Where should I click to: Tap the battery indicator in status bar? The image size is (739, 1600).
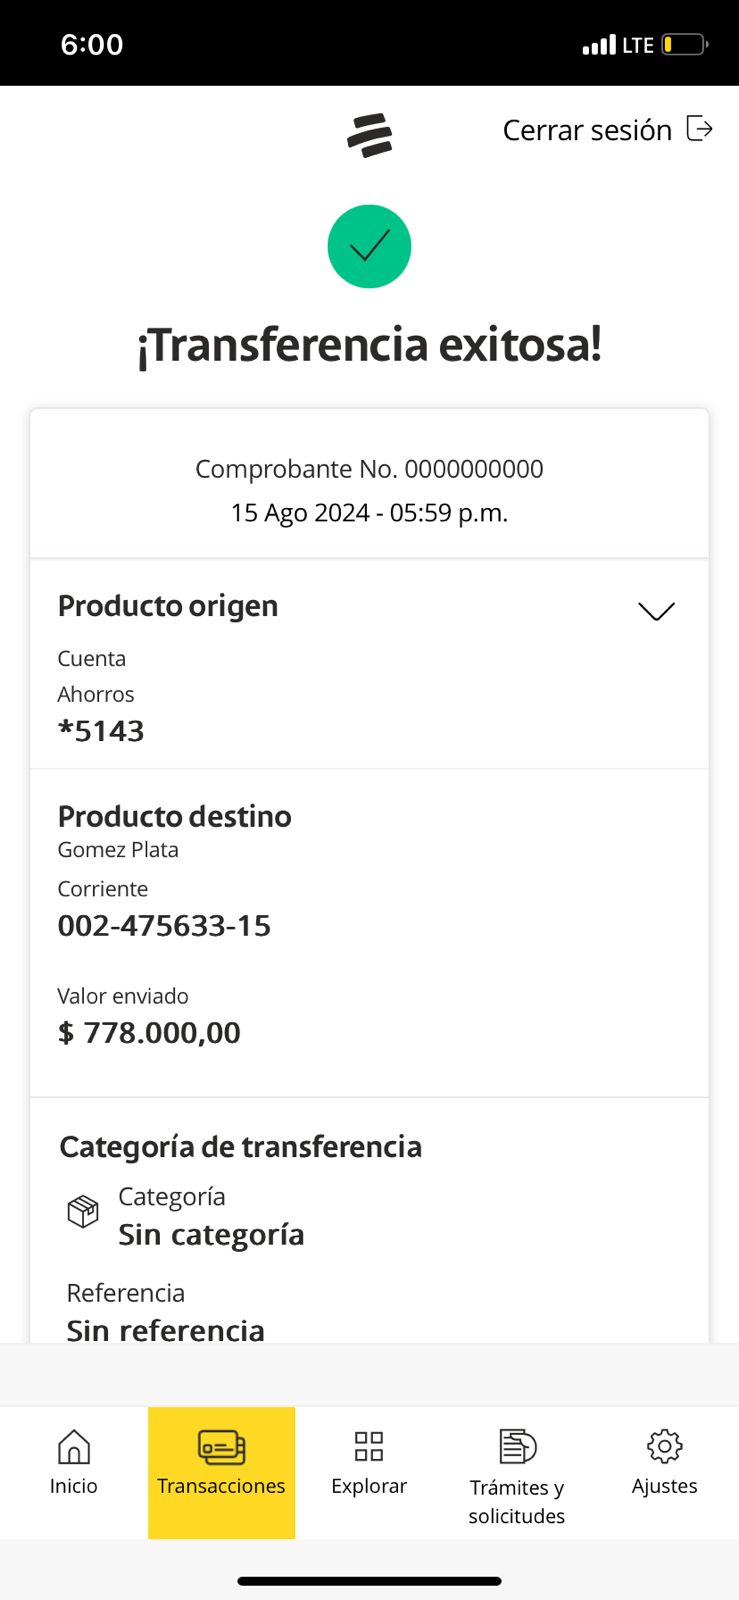click(x=684, y=44)
